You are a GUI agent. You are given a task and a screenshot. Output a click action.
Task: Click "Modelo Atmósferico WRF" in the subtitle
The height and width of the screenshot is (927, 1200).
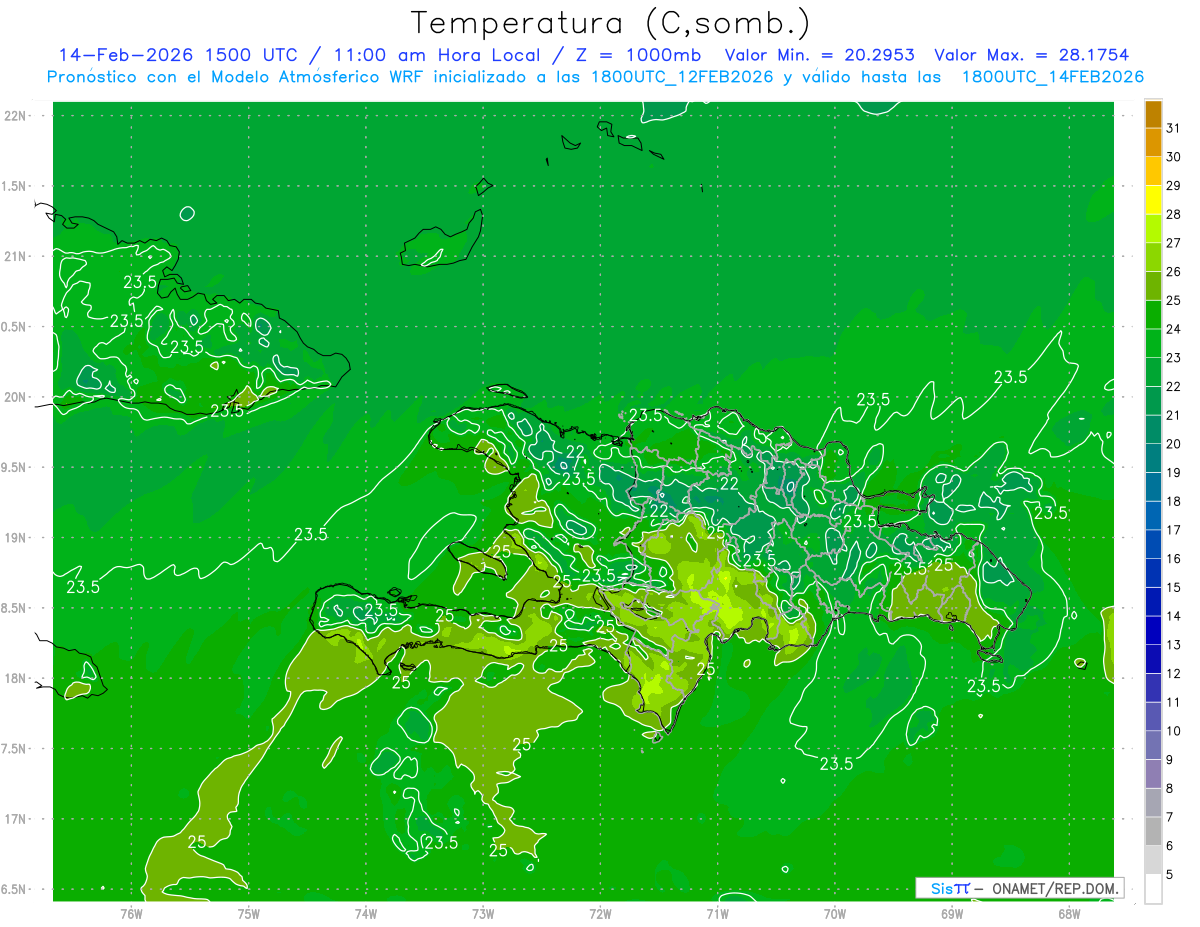[317, 77]
